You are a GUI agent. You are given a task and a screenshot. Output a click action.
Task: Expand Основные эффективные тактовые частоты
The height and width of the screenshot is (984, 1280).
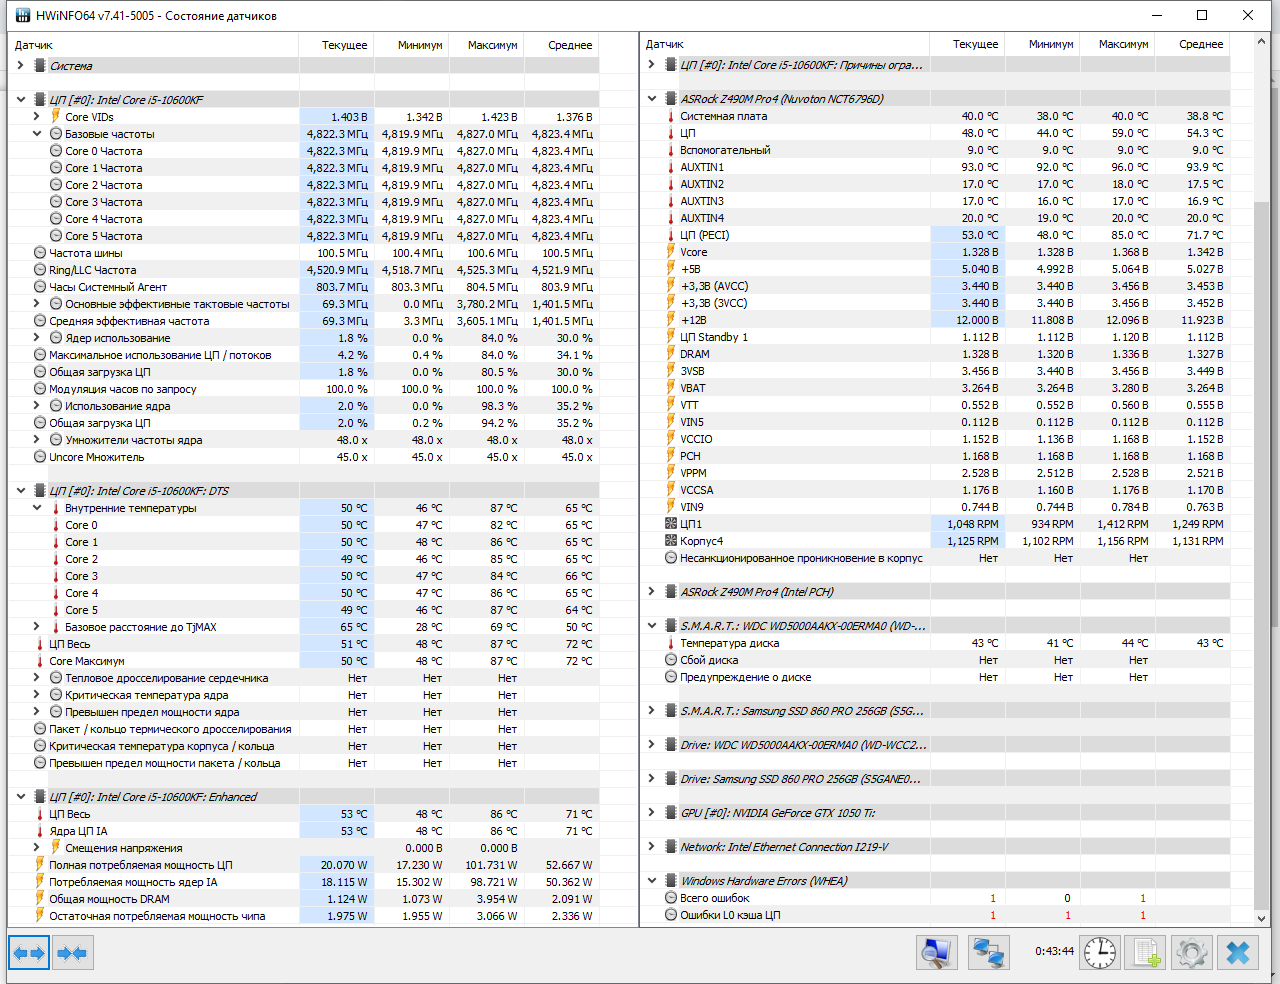[37, 304]
